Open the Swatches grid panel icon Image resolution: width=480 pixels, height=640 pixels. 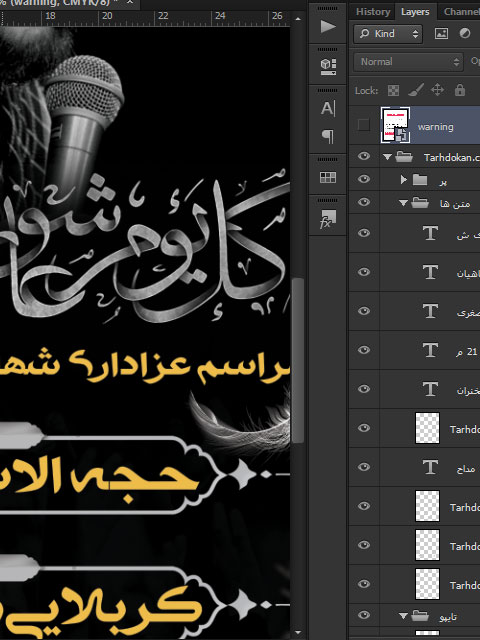[328, 177]
